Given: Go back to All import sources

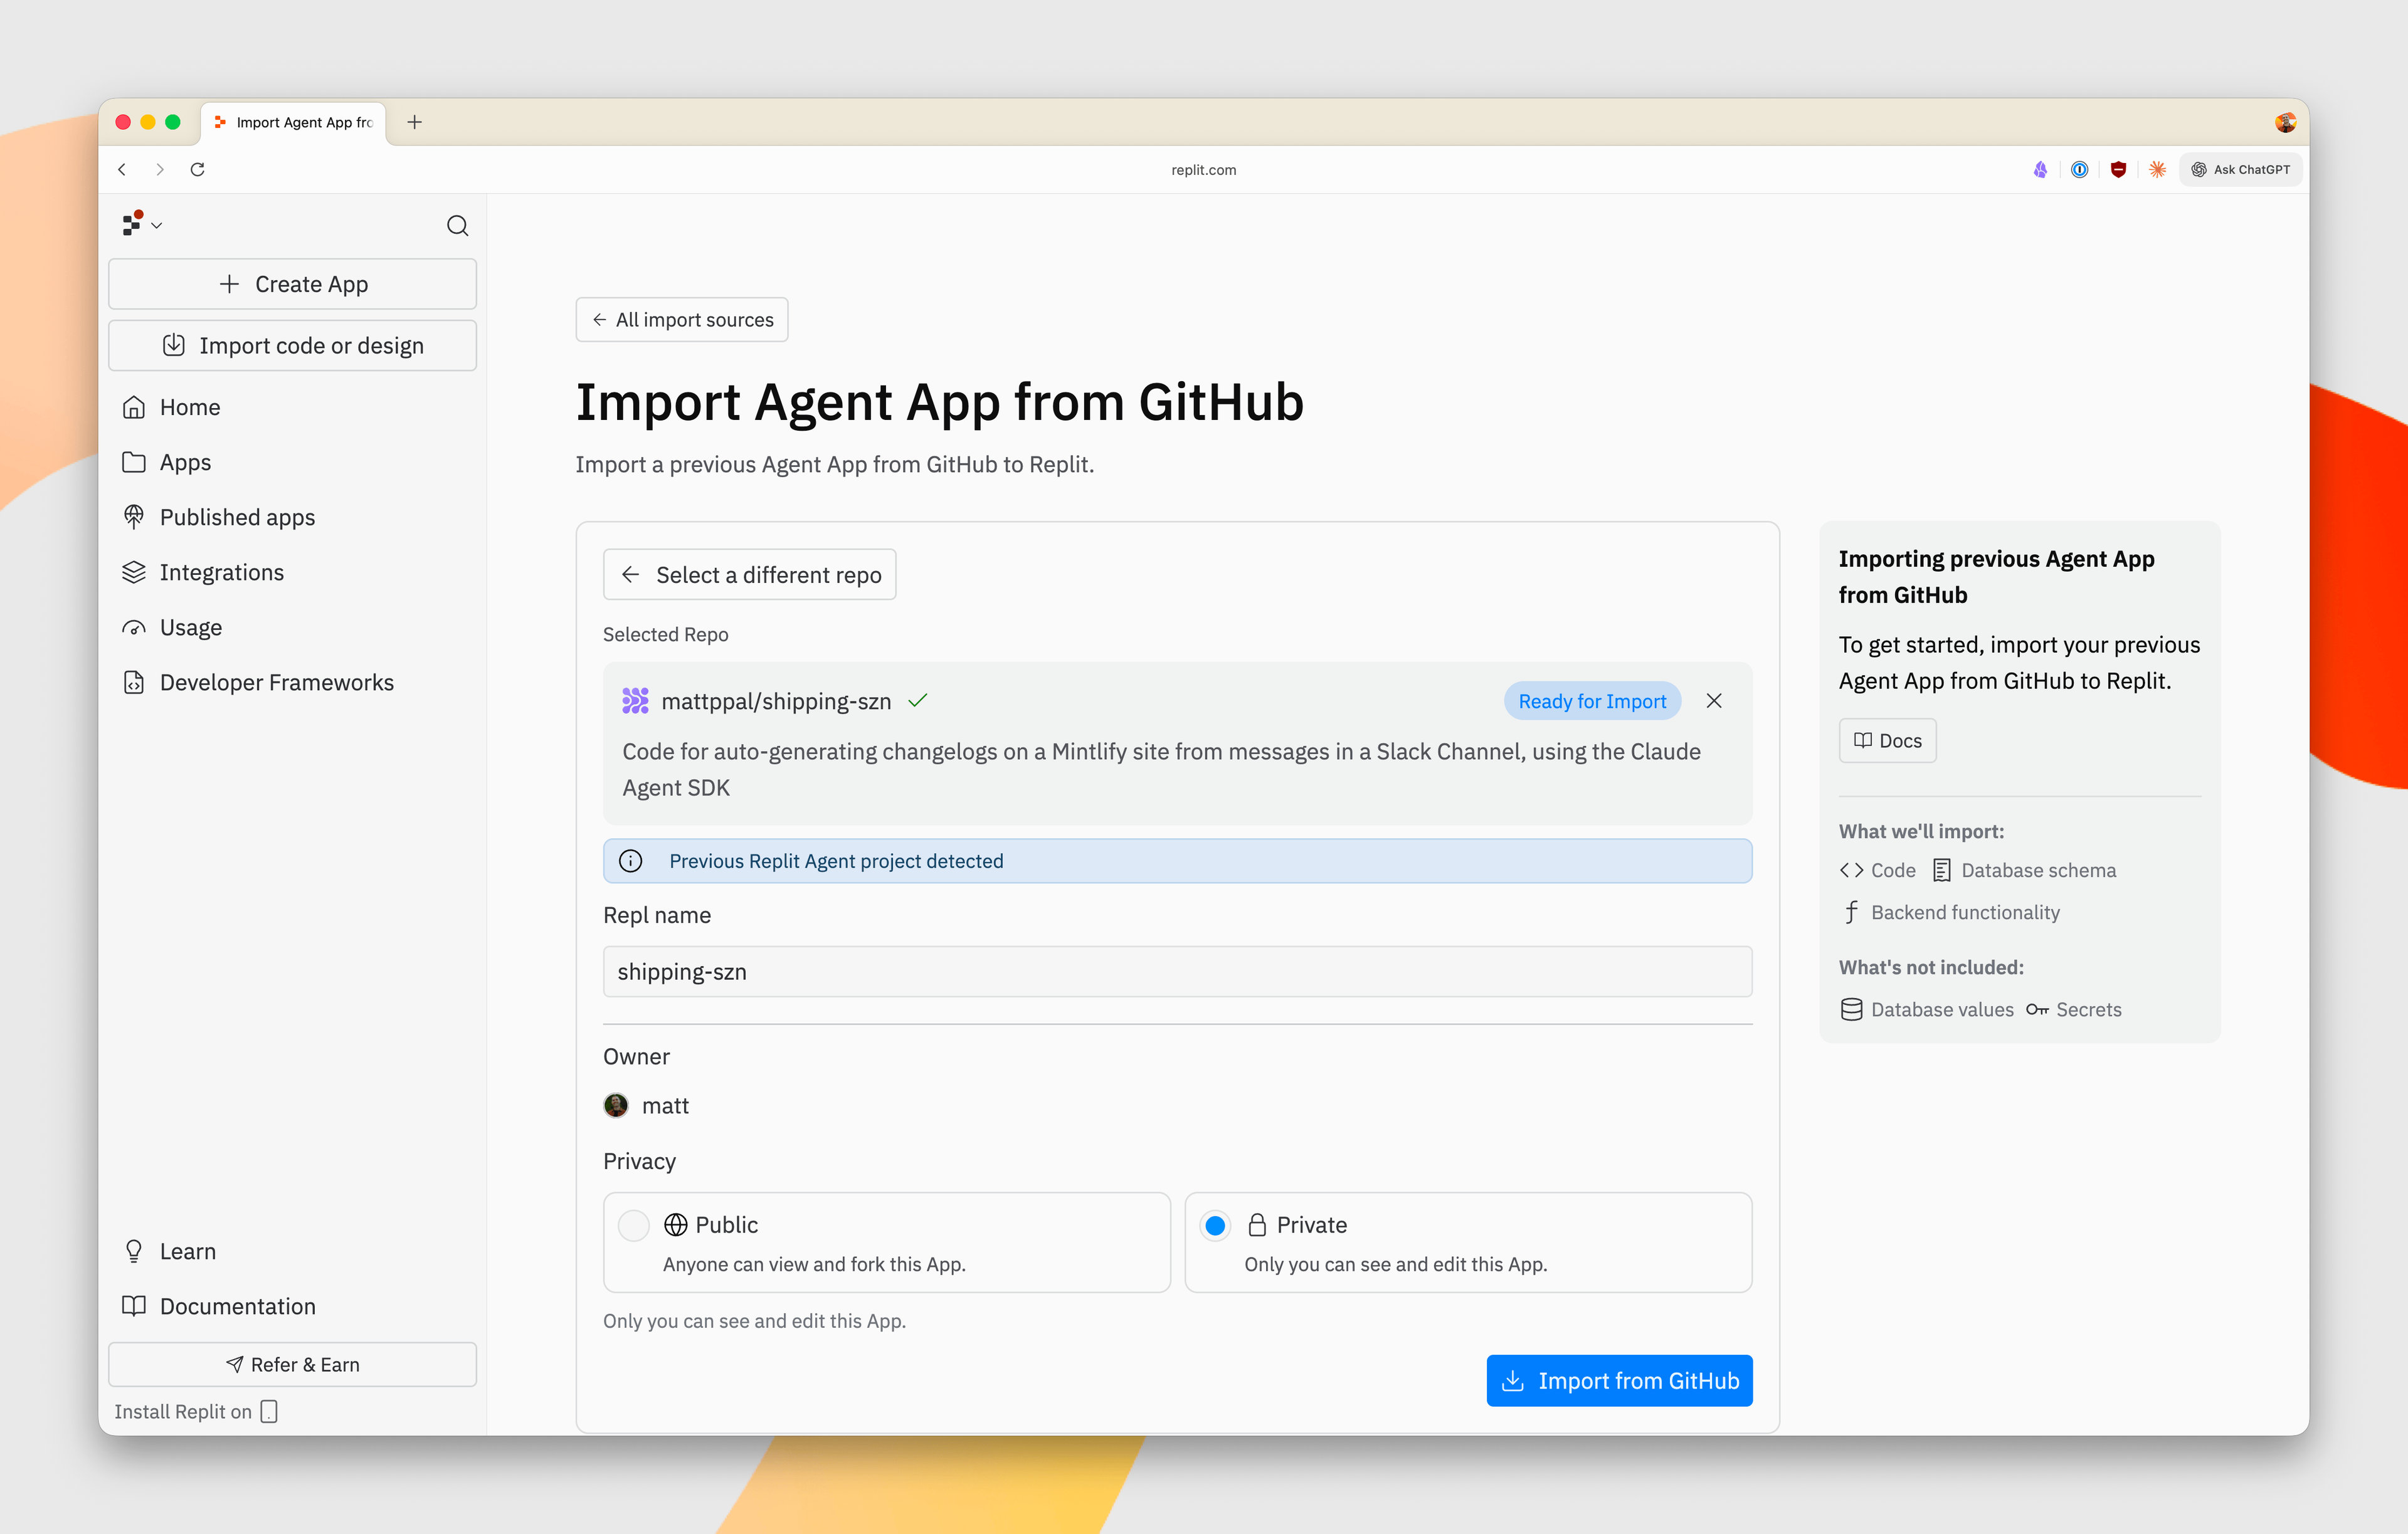Looking at the screenshot, I should click(x=682, y=320).
